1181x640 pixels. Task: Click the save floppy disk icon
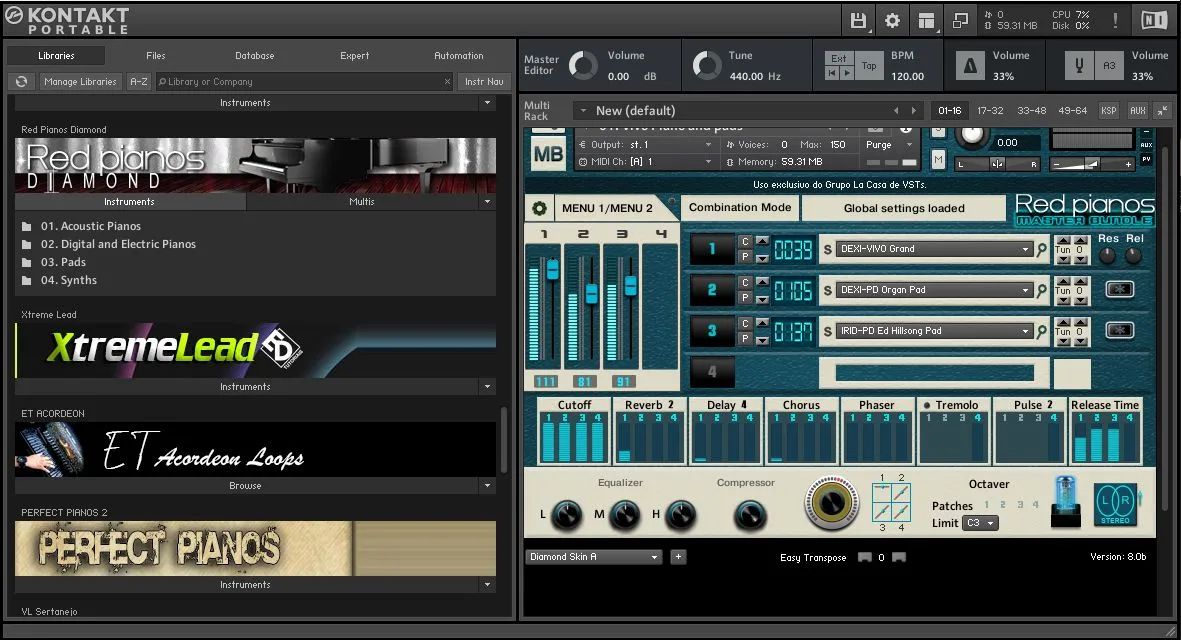[x=858, y=20]
